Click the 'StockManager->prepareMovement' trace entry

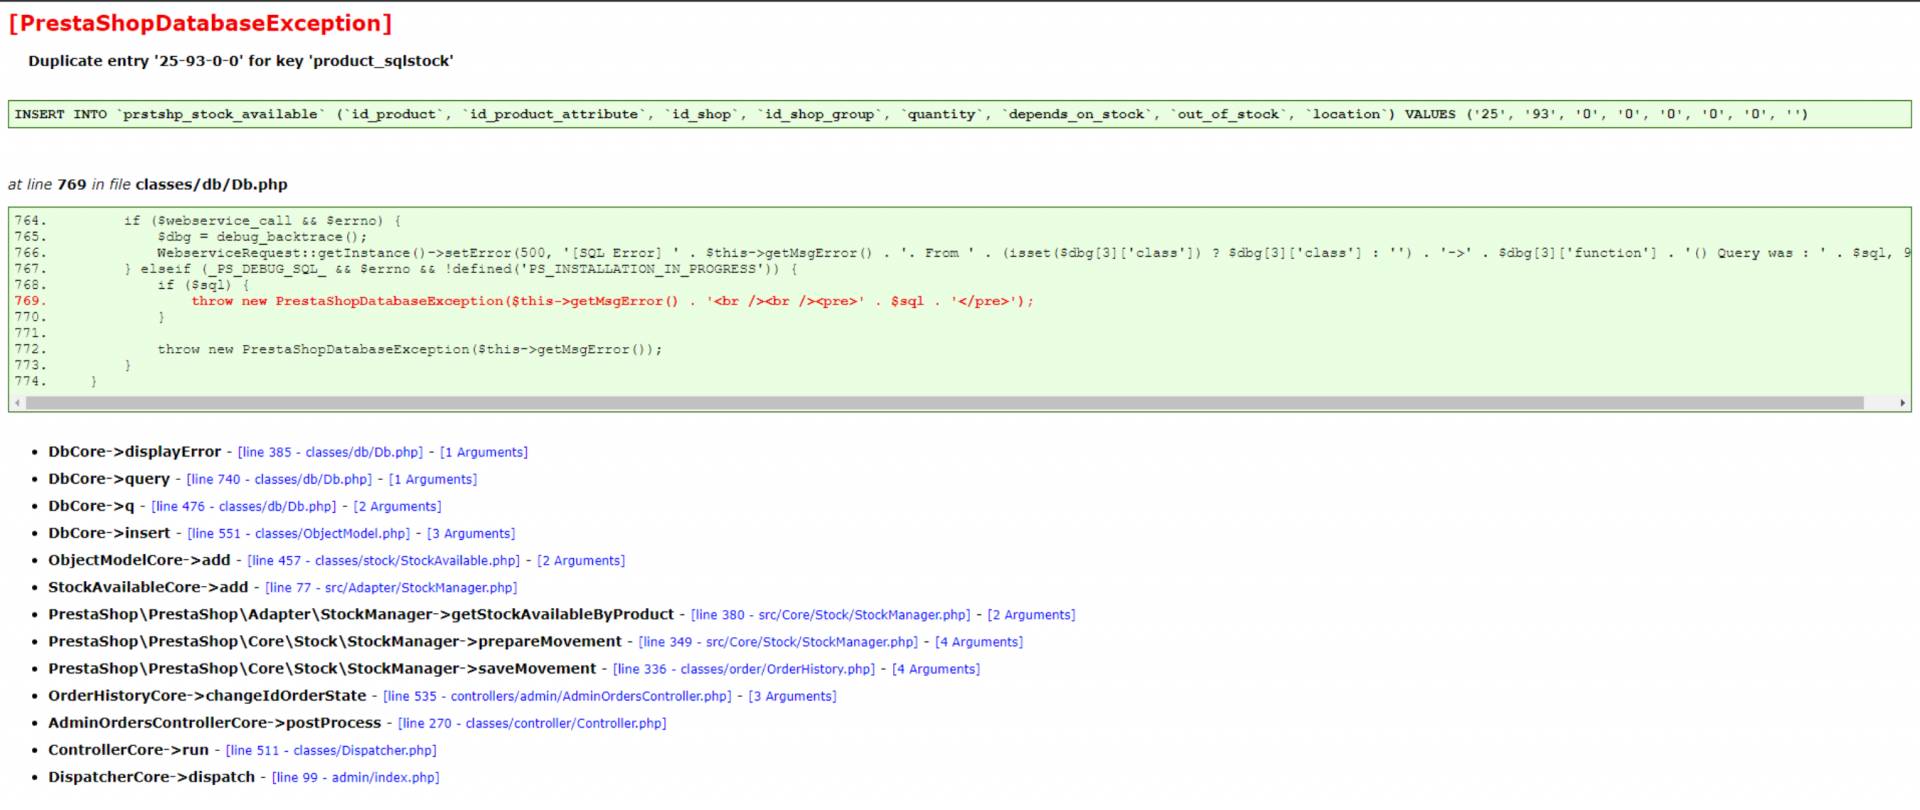point(335,641)
